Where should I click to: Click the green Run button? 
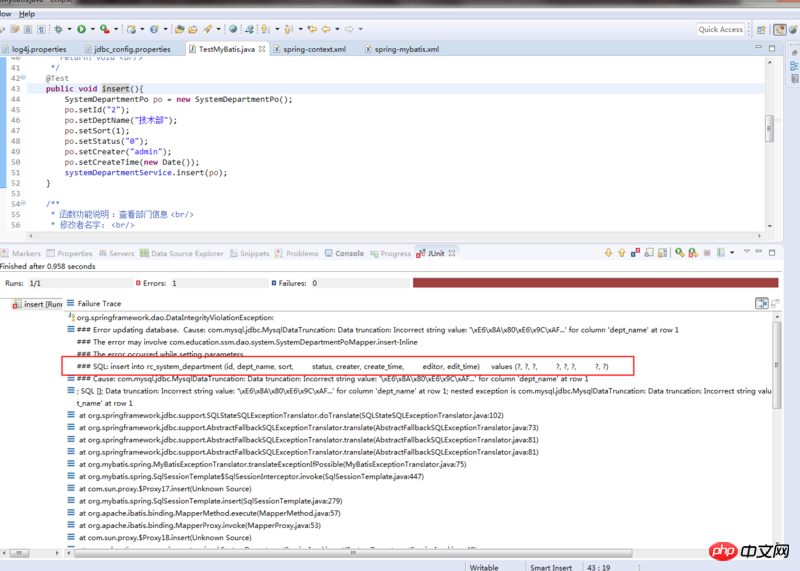point(81,29)
